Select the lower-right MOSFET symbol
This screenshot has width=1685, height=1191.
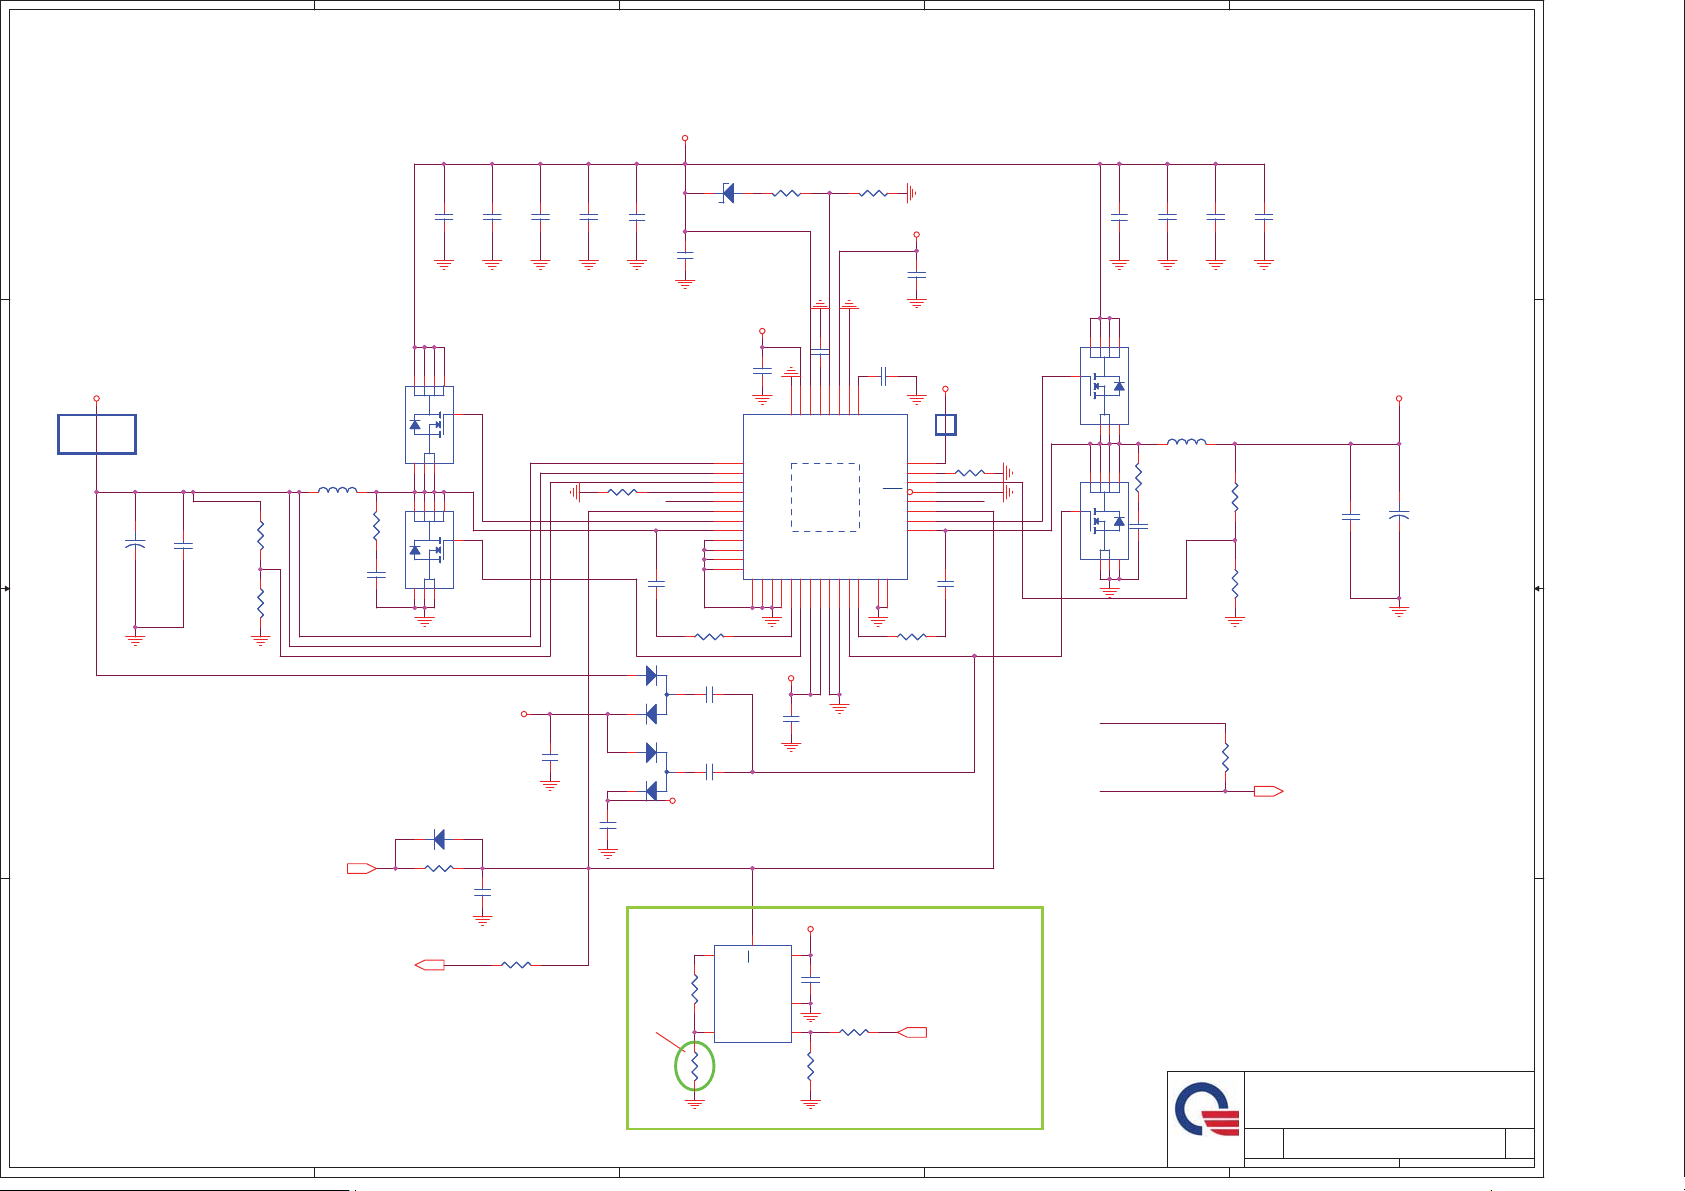click(1105, 521)
